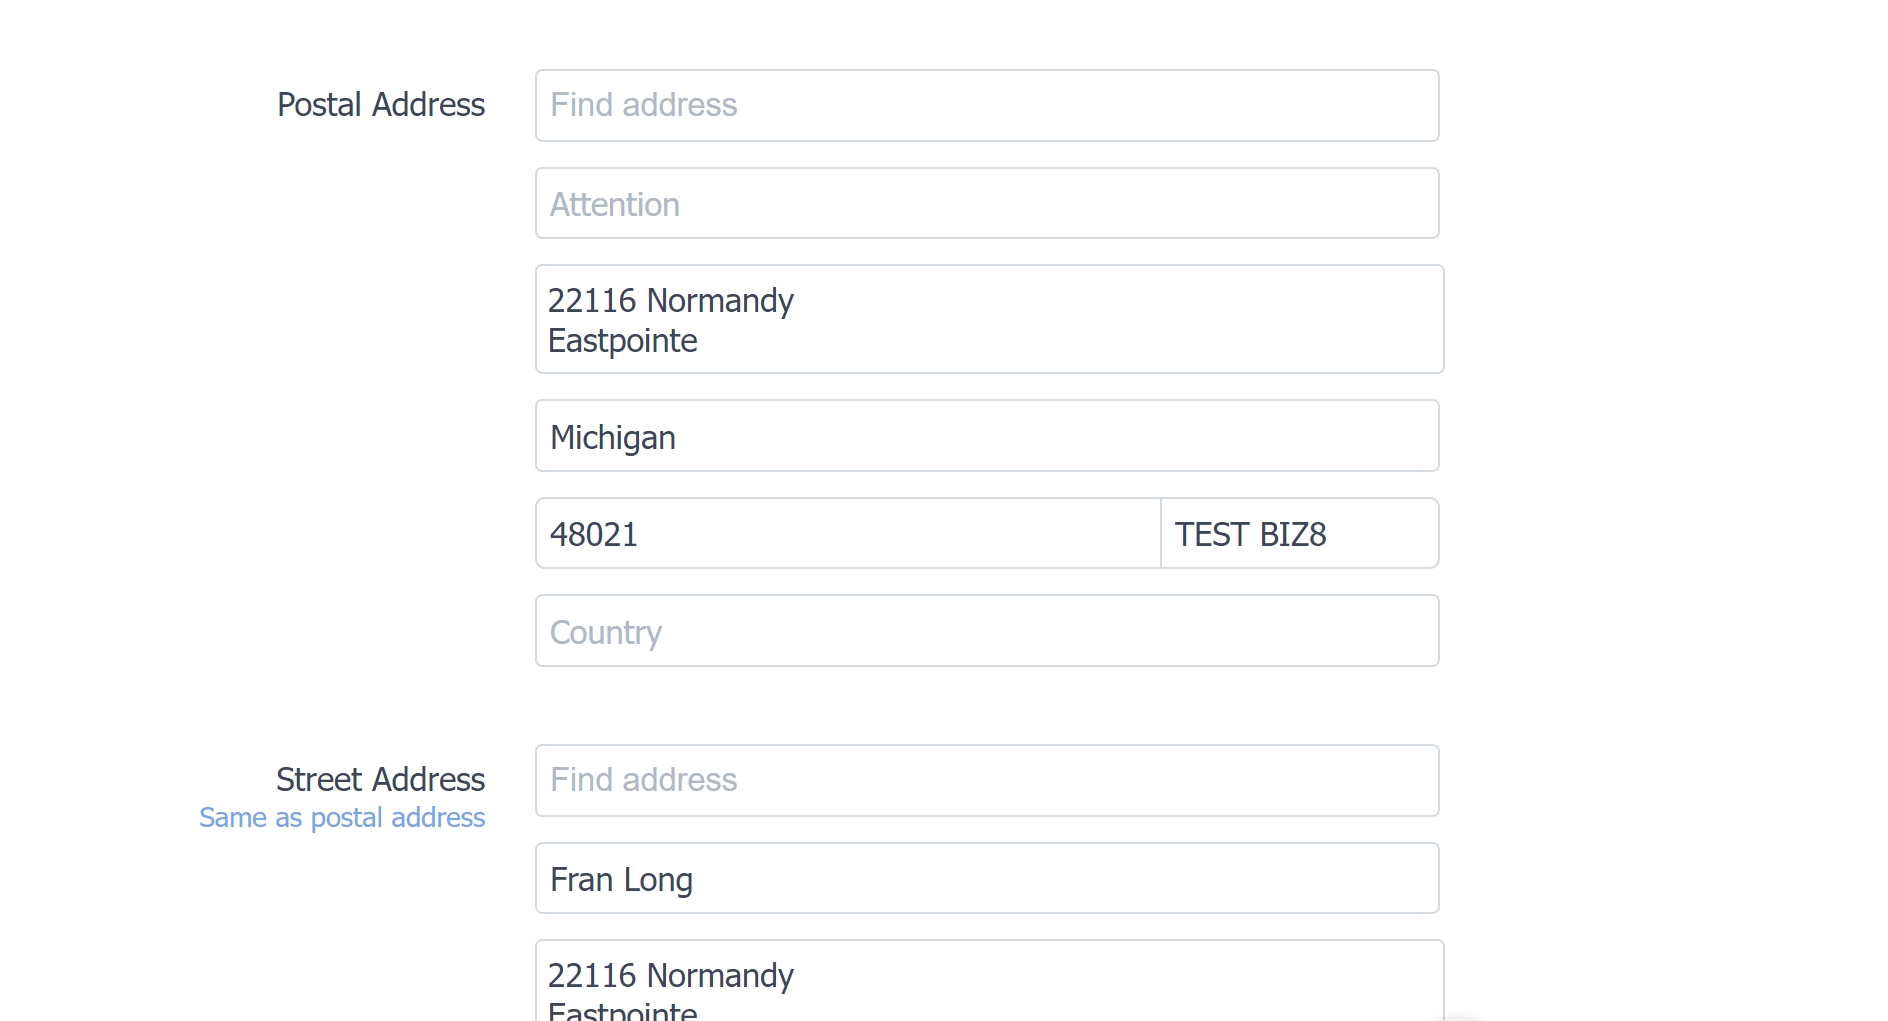Focus the empty Country field
1888x1021 pixels.
pyautogui.click(x=987, y=631)
